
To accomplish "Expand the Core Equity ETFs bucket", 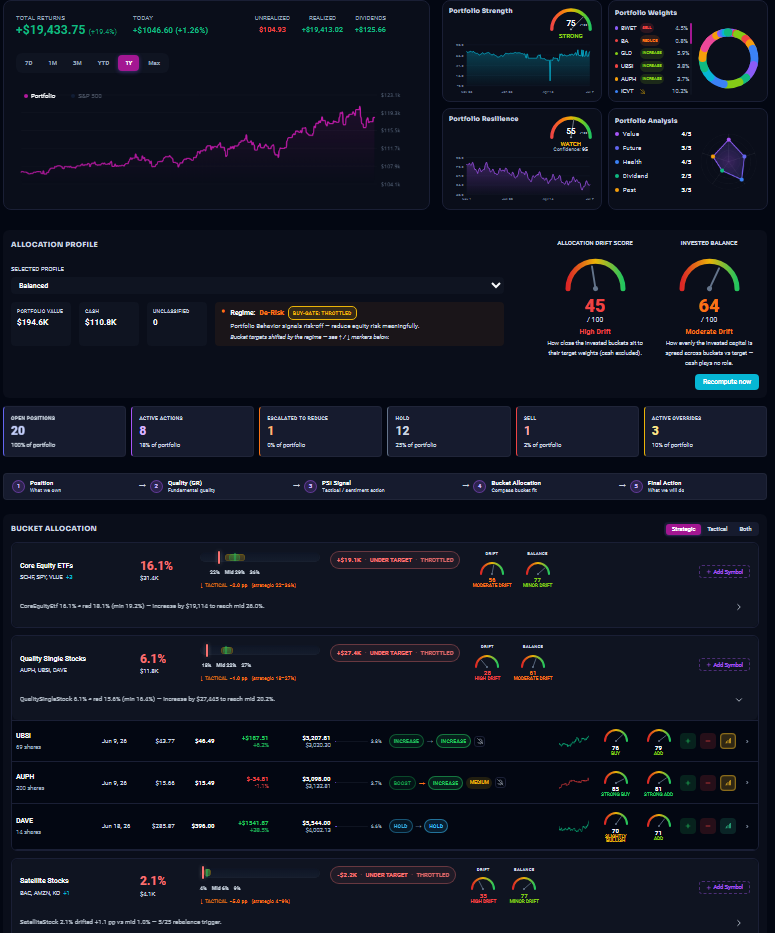I will point(739,607).
